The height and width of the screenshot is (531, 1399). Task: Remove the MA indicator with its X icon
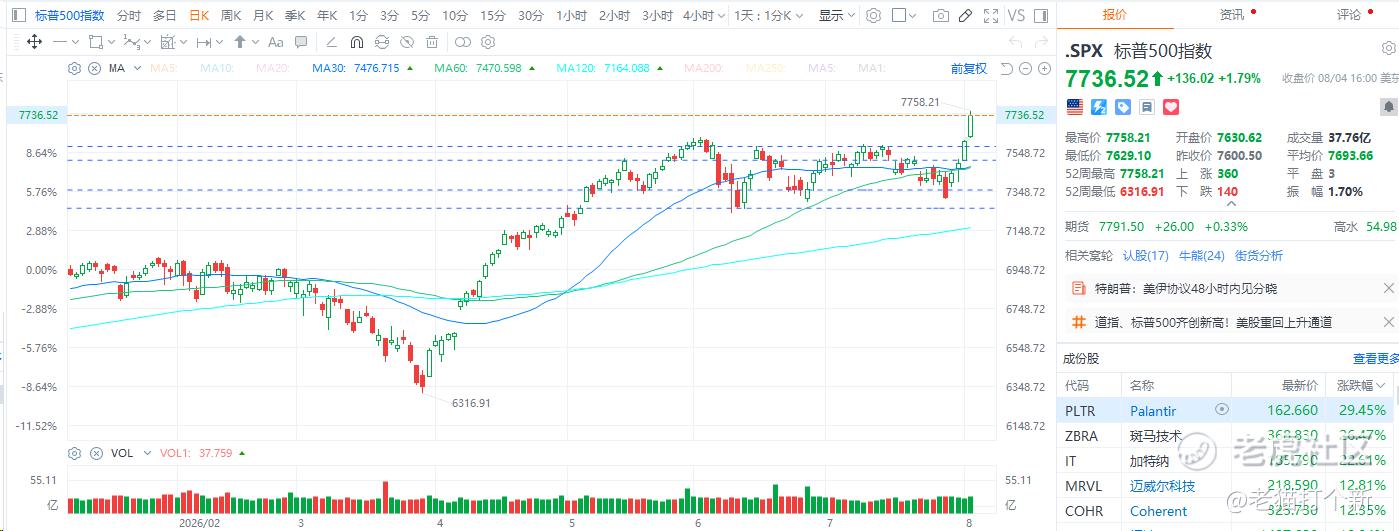94,68
